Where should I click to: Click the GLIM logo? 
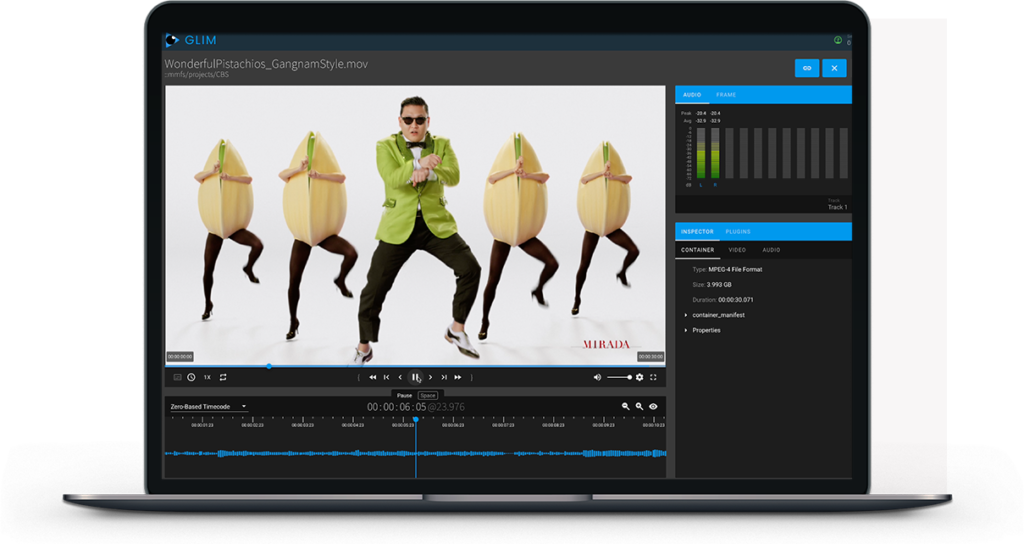tap(191, 40)
